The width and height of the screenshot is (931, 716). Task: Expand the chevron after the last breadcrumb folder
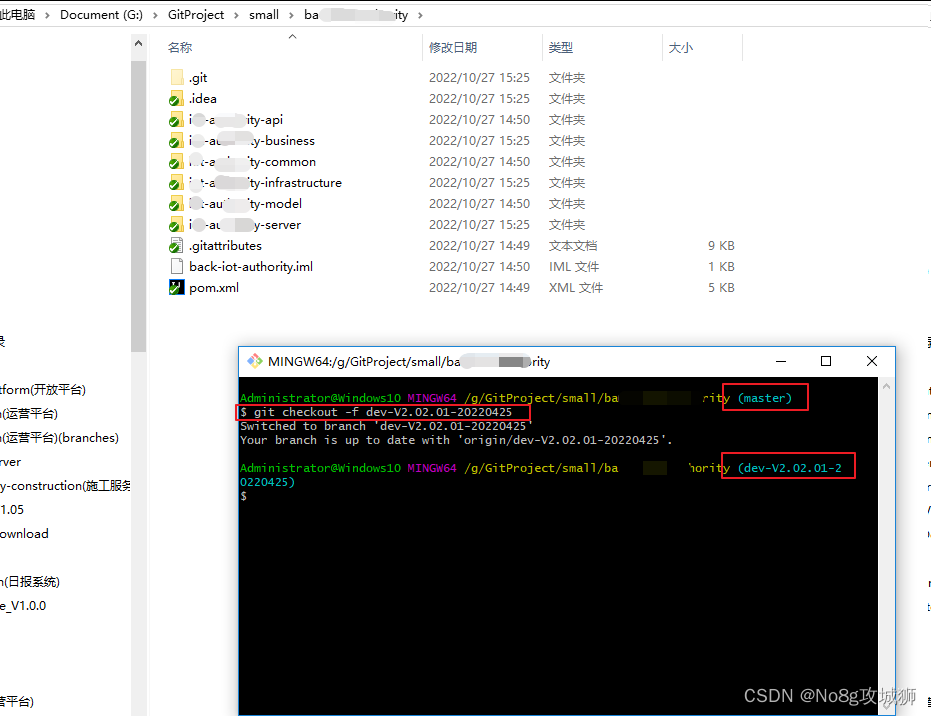(420, 15)
